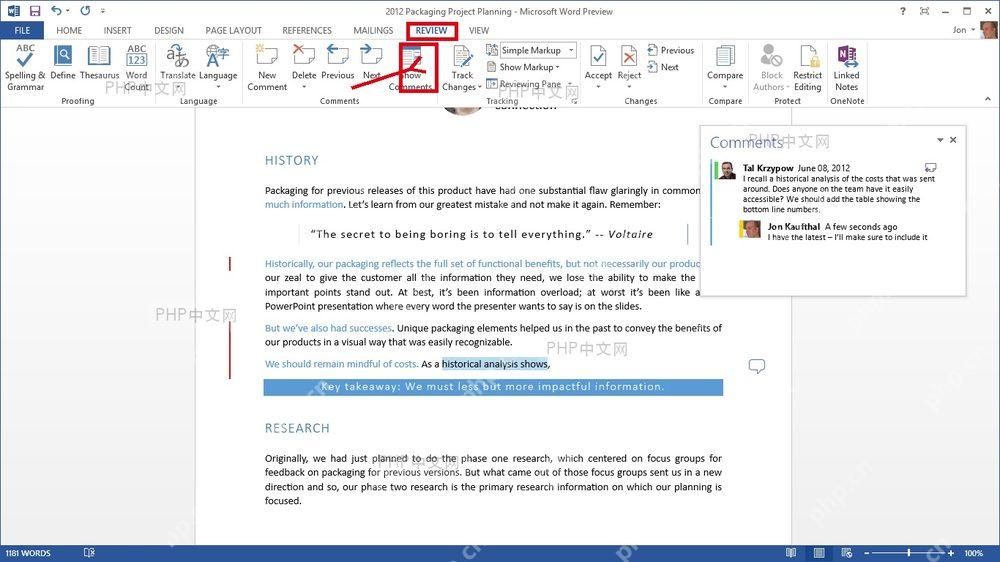Delete the selected comment
Screen dimensions: 1000x562
(304, 62)
